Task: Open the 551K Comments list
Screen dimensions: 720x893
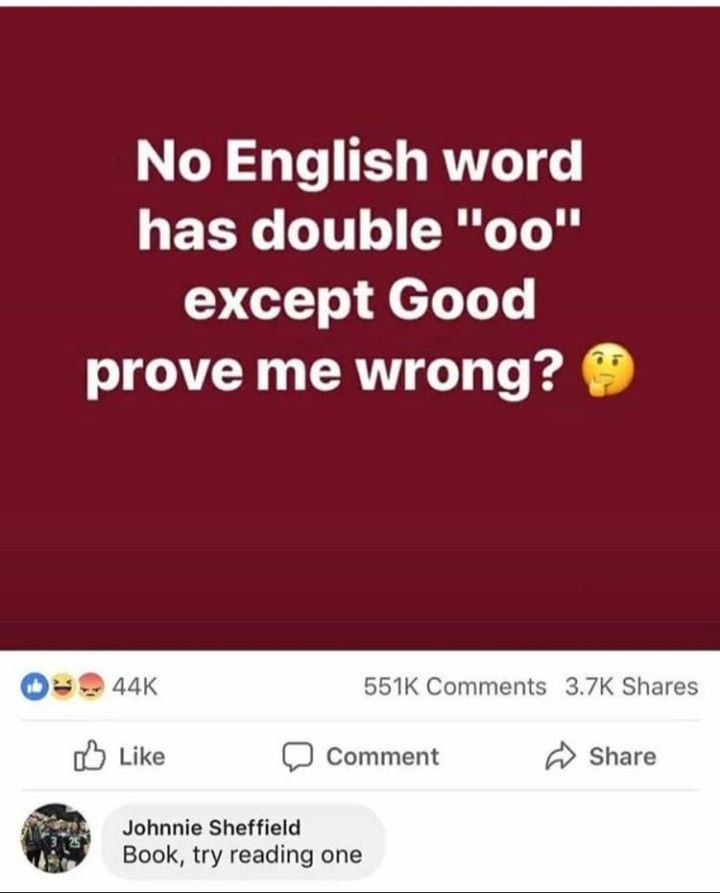Action: click(455, 686)
